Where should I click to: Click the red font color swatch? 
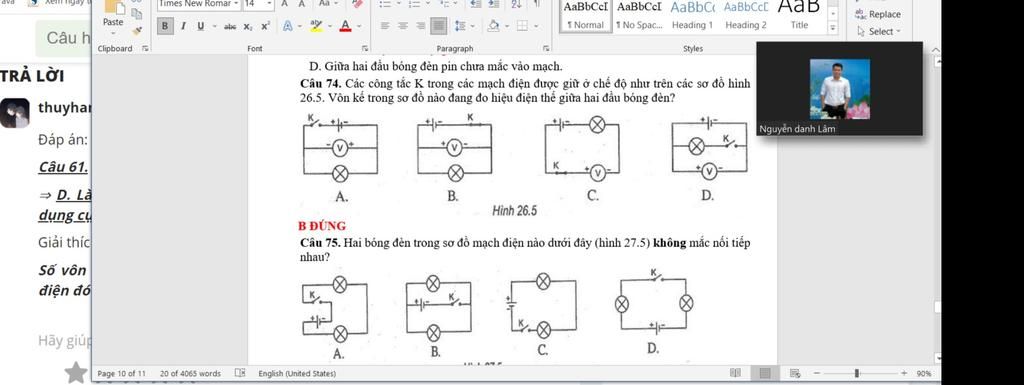click(345, 26)
